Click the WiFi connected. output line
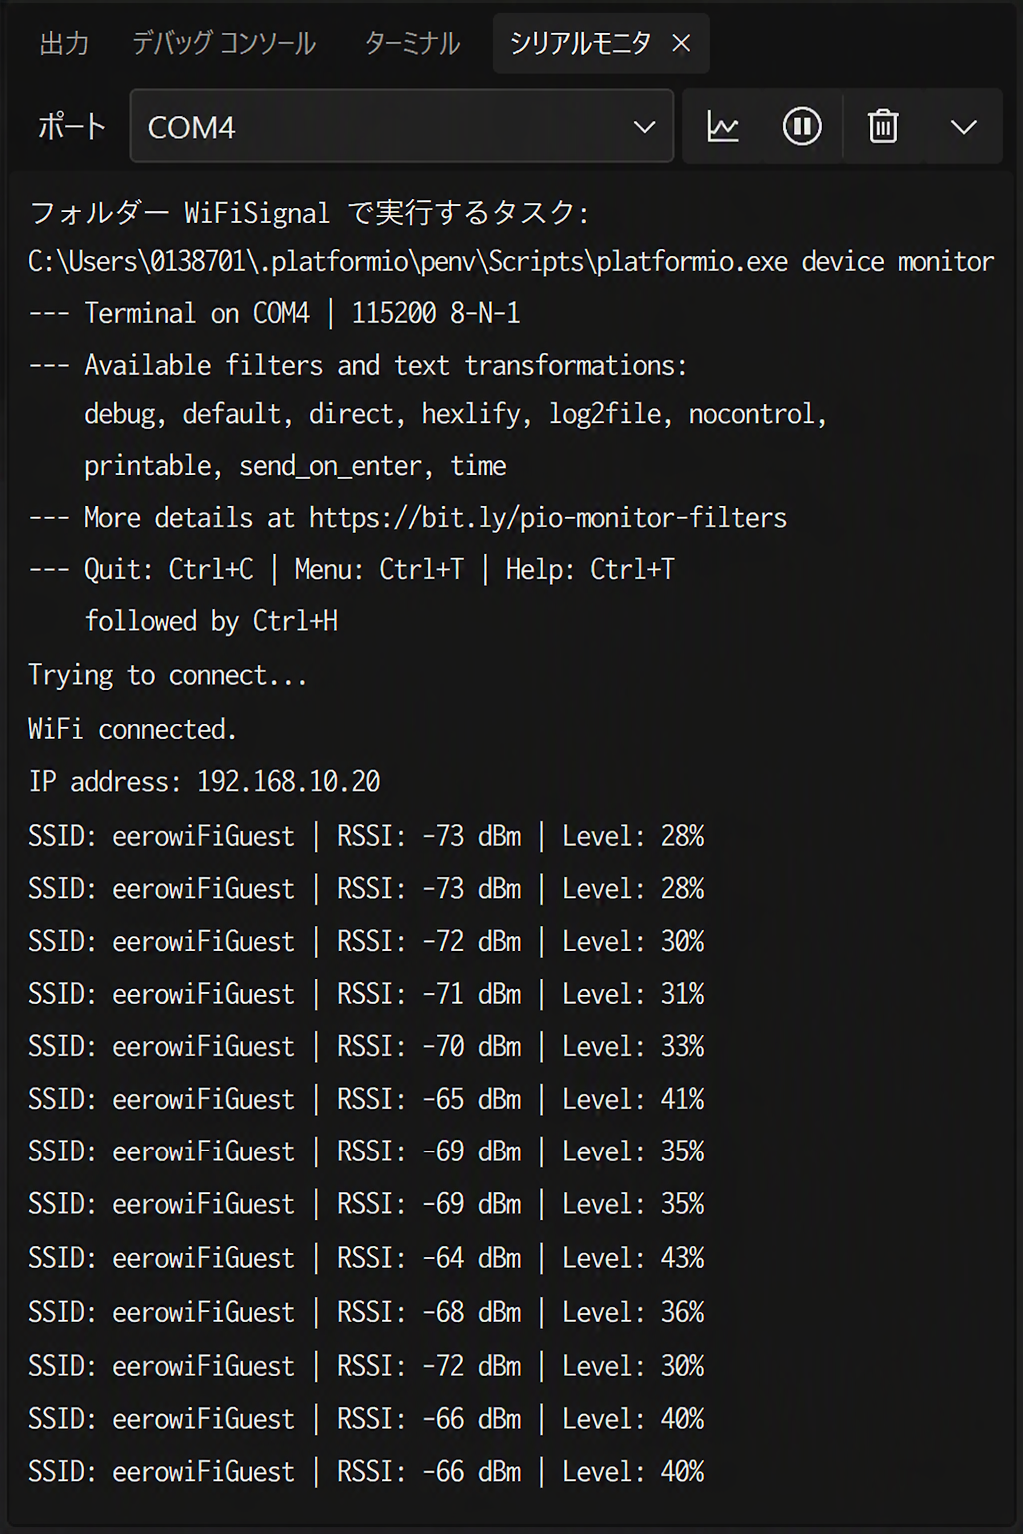This screenshot has height=1534, width=1023. click(132, 729)
